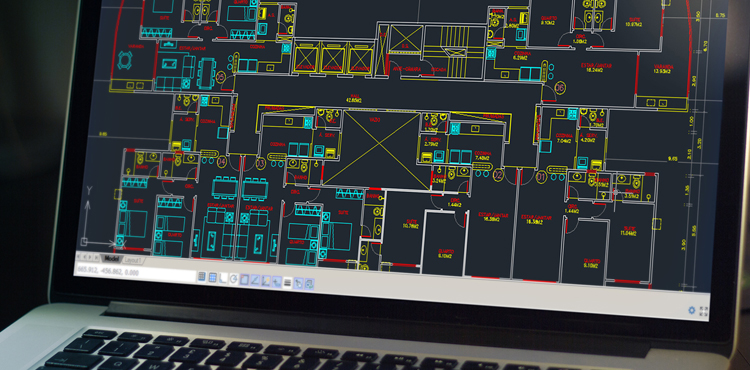Switch to the Layout1 tab
750x370 pixels.
[133, 261]
